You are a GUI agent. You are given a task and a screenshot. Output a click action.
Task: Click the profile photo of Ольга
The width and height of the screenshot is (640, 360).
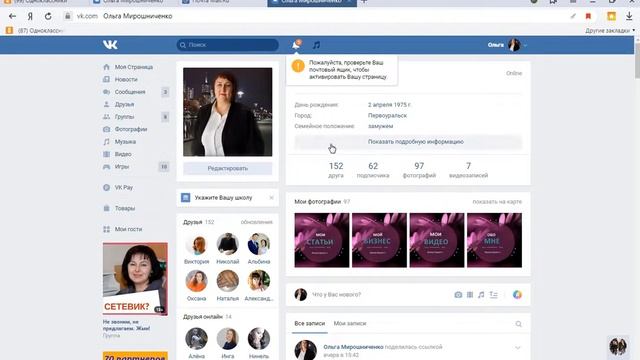(x=227, y=112)
